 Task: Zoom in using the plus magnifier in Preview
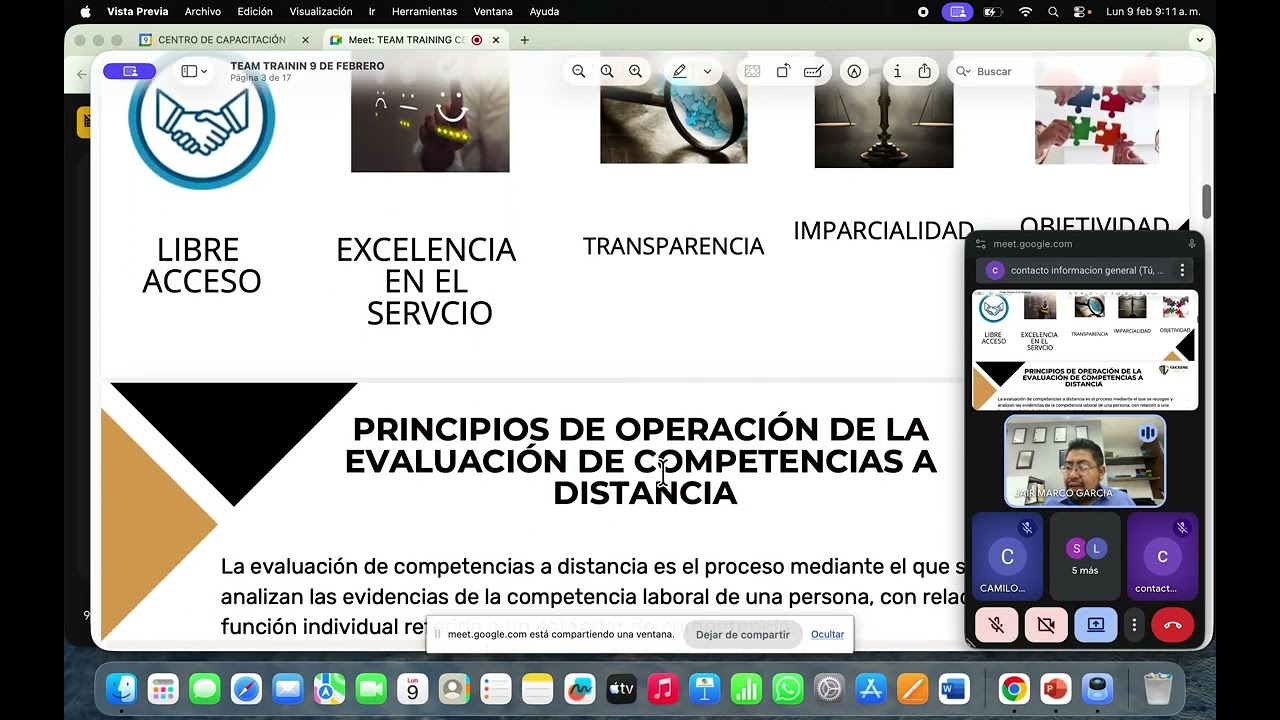635,71
